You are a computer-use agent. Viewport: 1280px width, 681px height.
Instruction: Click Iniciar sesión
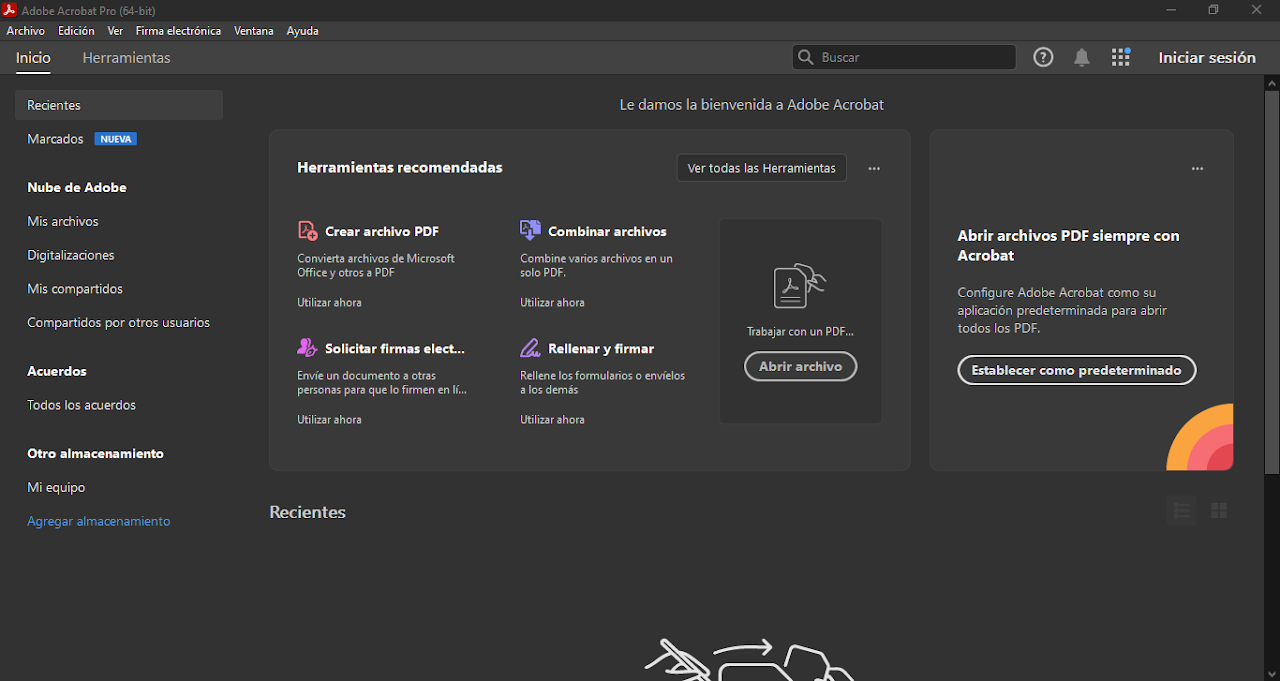point(1207,58)
